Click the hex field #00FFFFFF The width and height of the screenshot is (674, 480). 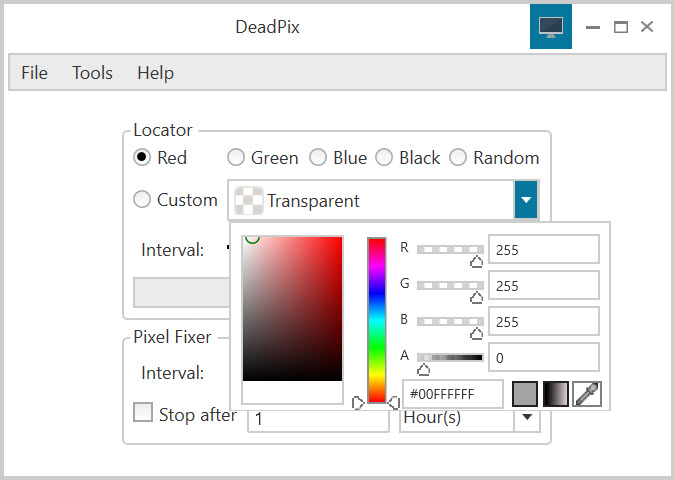pos(453,394)
